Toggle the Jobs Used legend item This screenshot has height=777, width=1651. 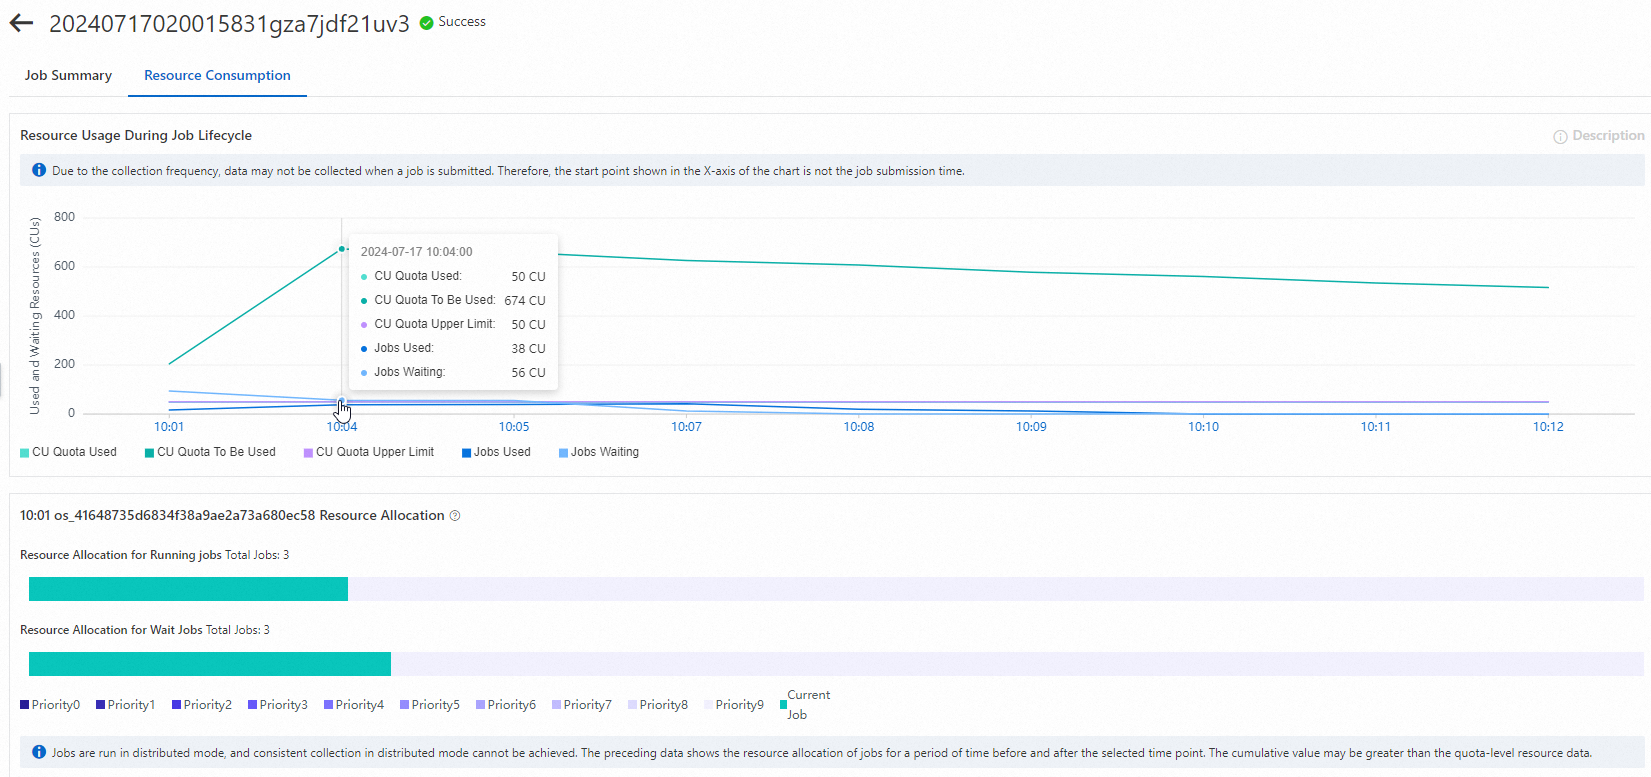[496, 452]
